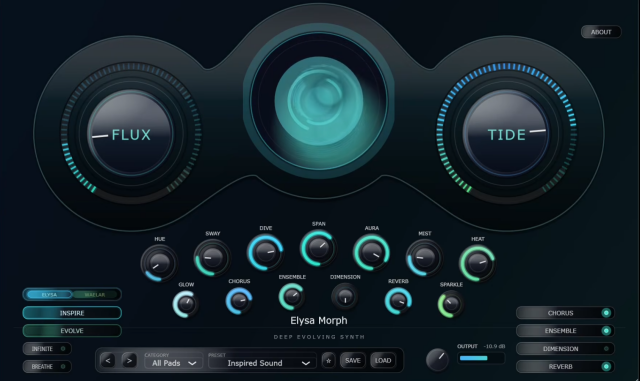The width and height of the screenshot is (640, 381).
Task: Click the OUTPUT level meter bar
Action: point(481,358)
